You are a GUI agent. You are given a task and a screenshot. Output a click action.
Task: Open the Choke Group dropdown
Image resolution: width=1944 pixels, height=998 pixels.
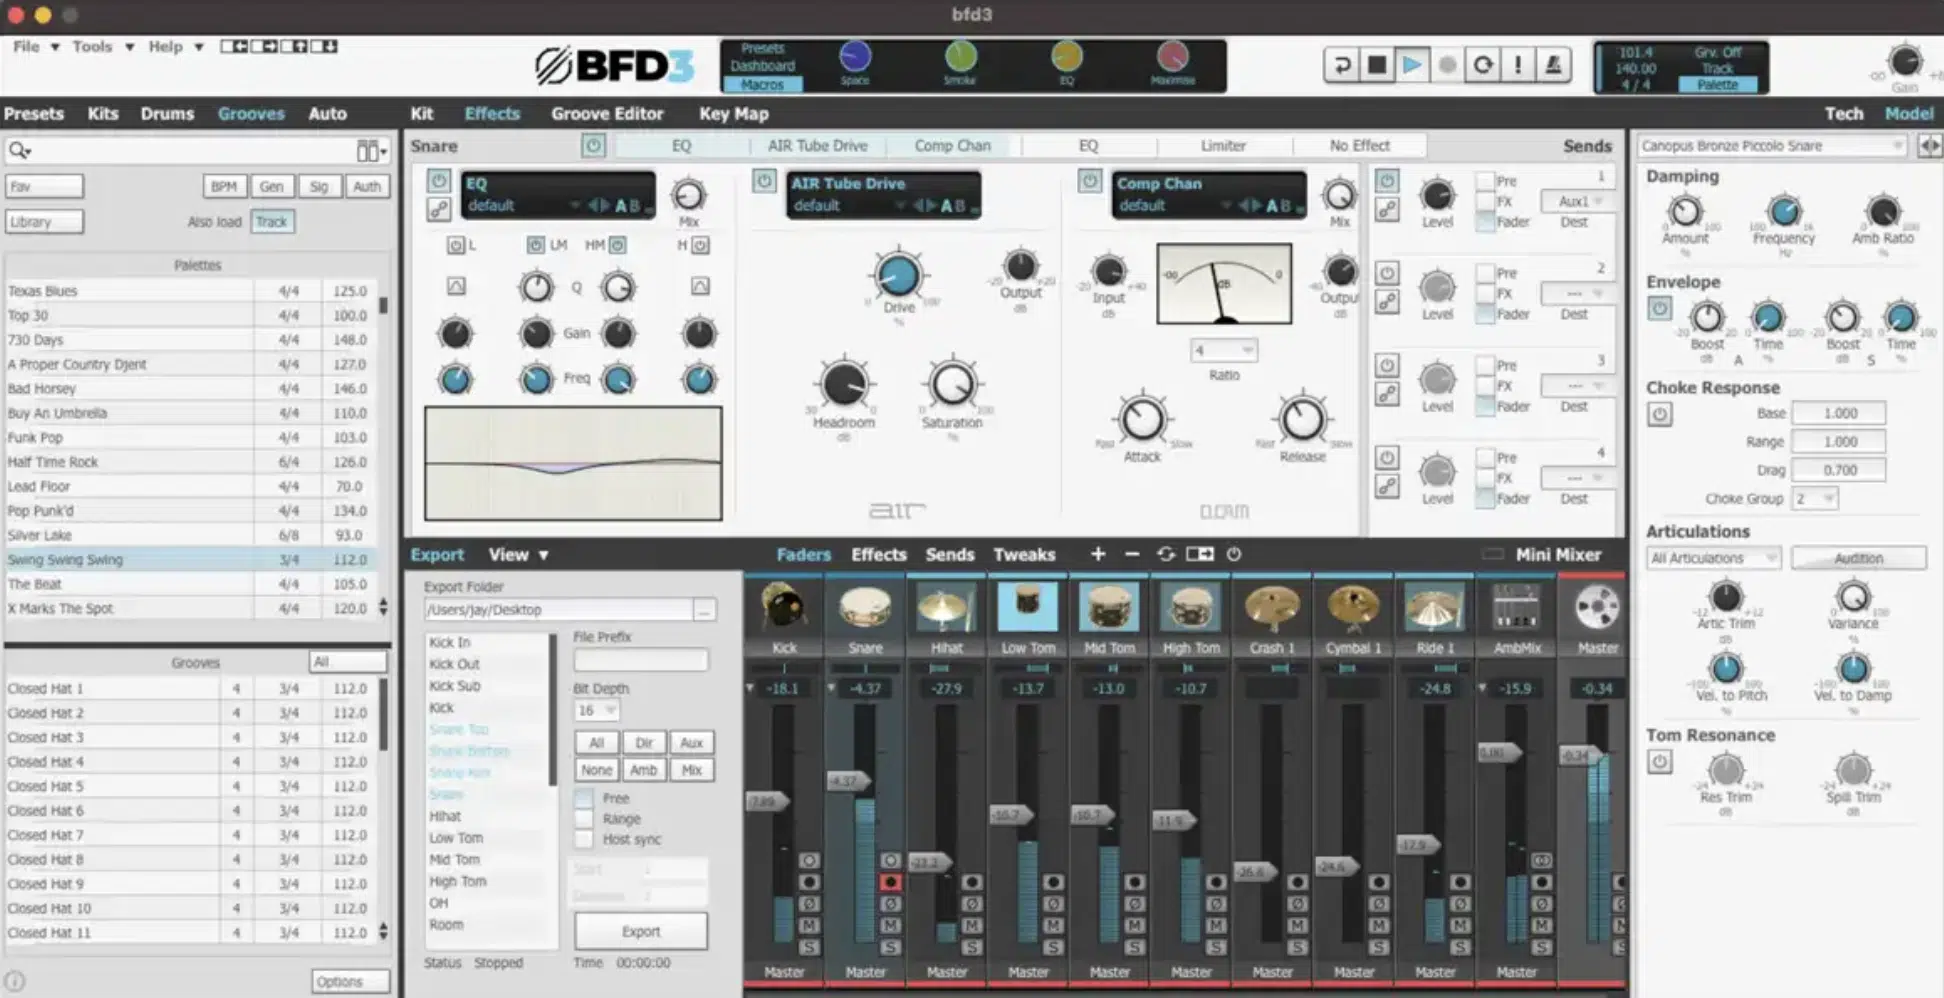[1814, 498]
